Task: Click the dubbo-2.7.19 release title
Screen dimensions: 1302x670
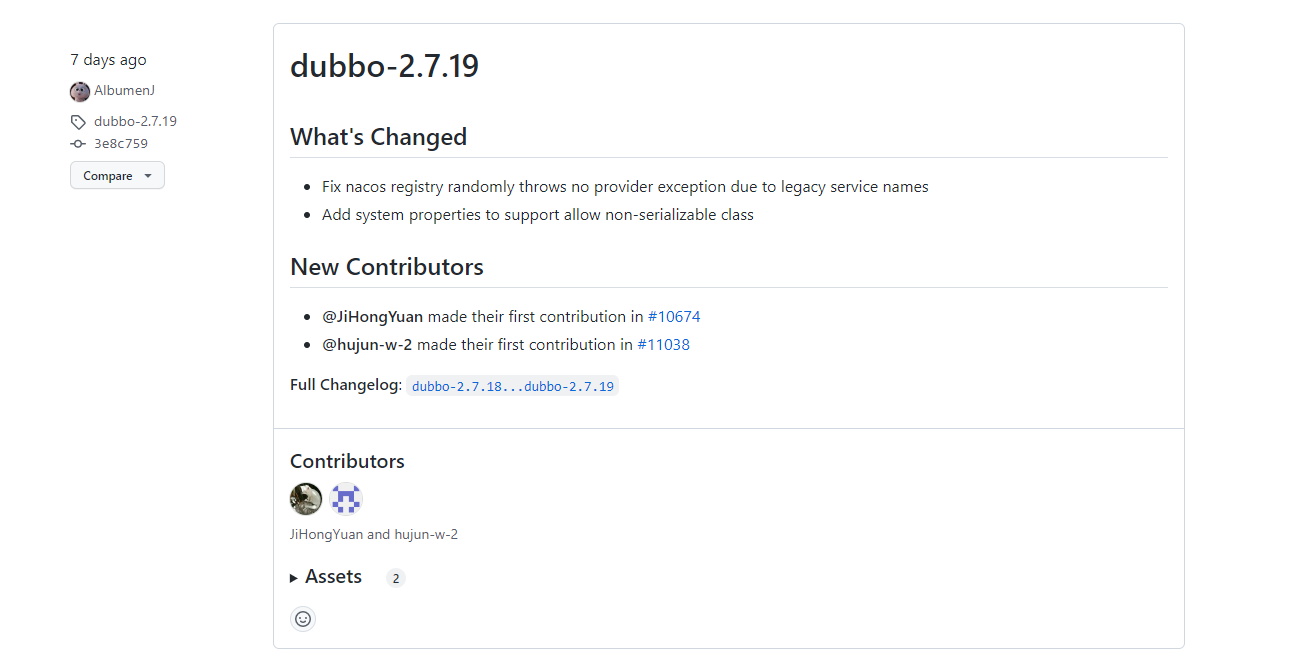Action: coord(384,66)
